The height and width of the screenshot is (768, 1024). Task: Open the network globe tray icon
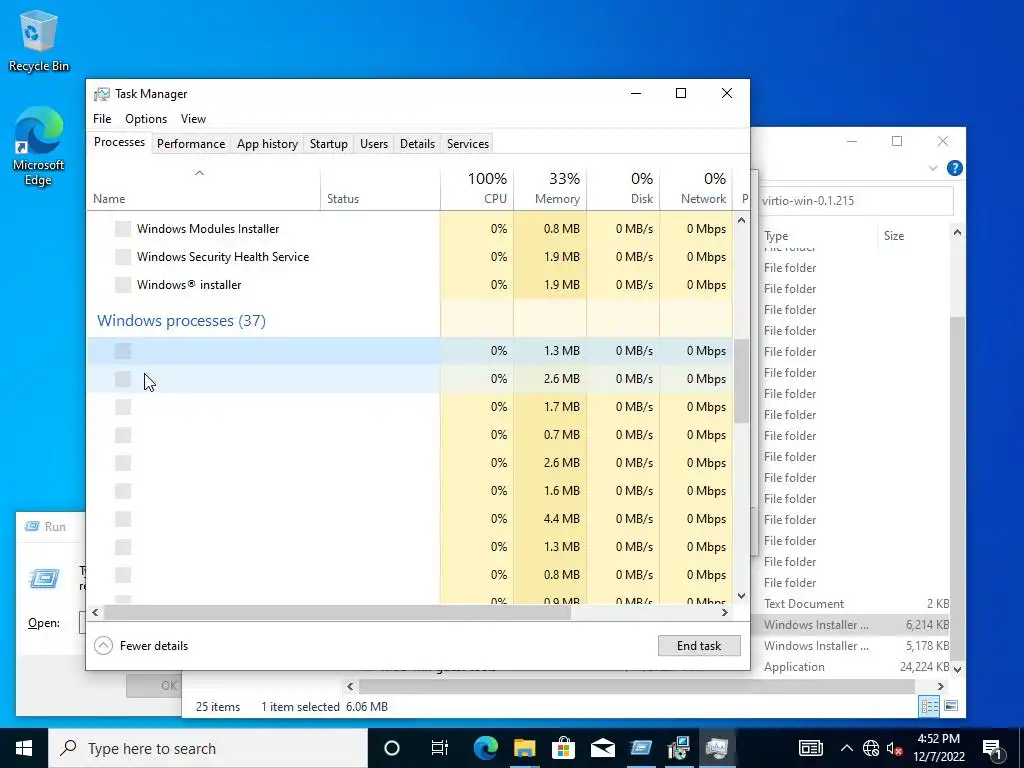click(x=871, y=748)
